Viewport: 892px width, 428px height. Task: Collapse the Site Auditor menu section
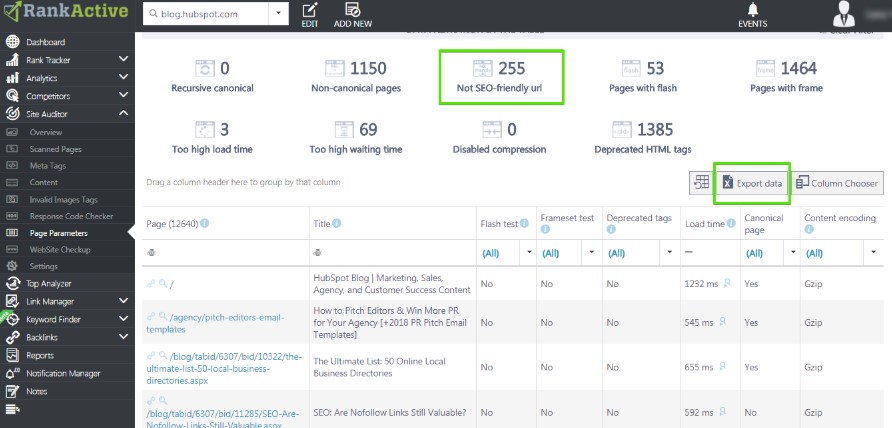pyautogui.click(x=123, y=114)
